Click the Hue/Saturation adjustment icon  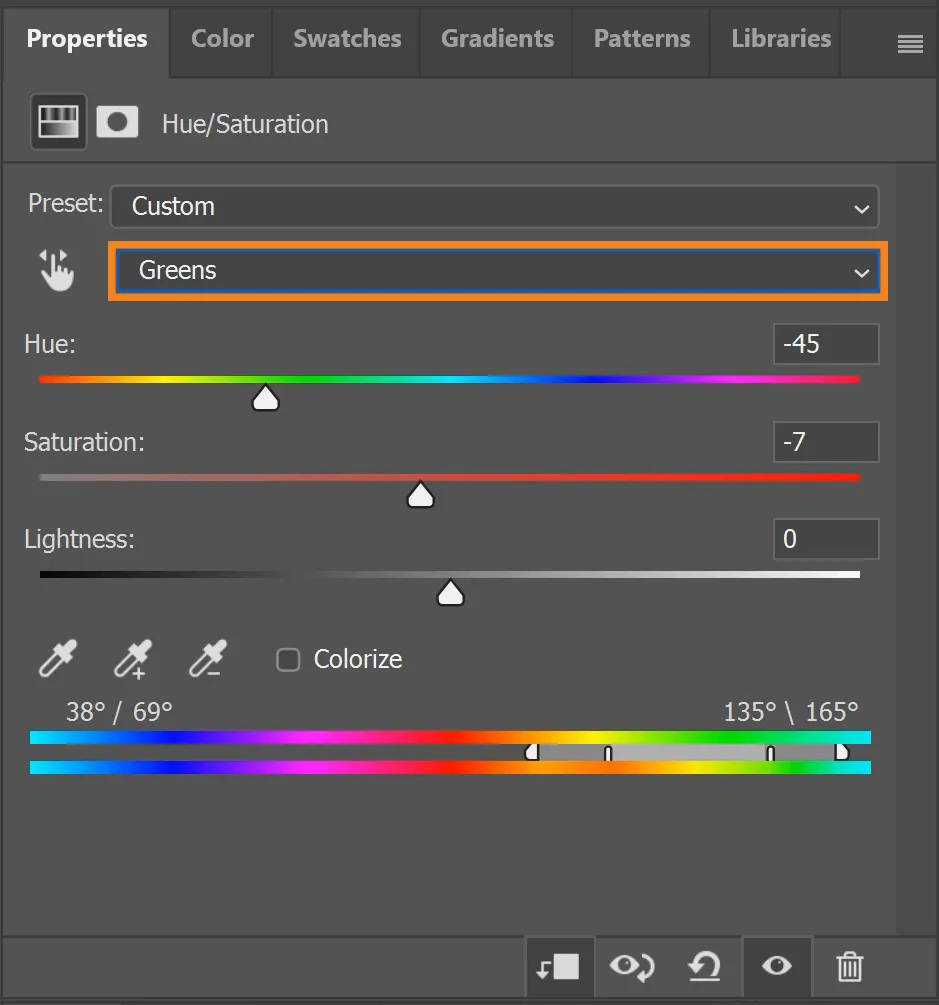(x=58, y=123)
